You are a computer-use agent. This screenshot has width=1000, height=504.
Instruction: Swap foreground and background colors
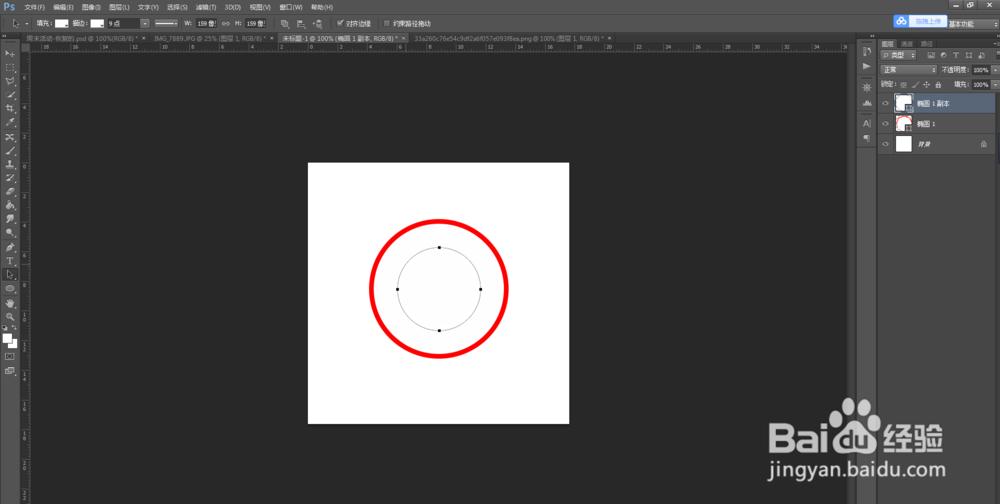tap(14, 327)
